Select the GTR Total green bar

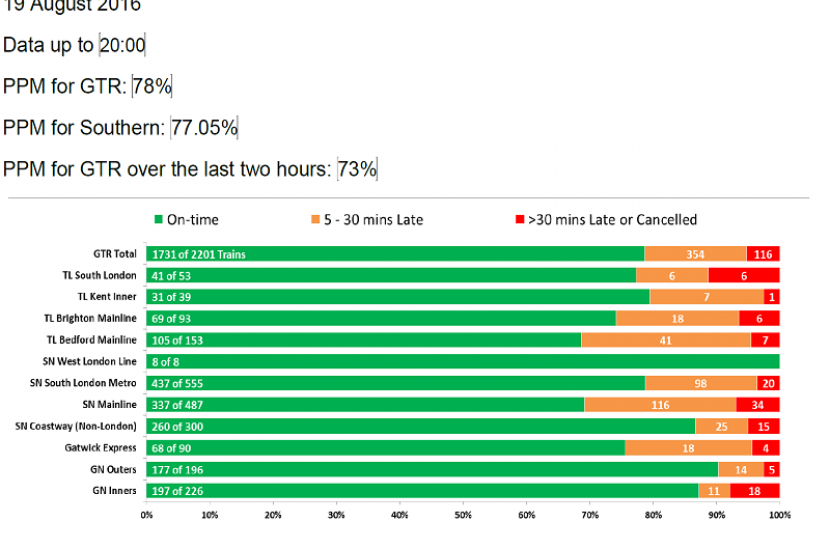[395, 254]
